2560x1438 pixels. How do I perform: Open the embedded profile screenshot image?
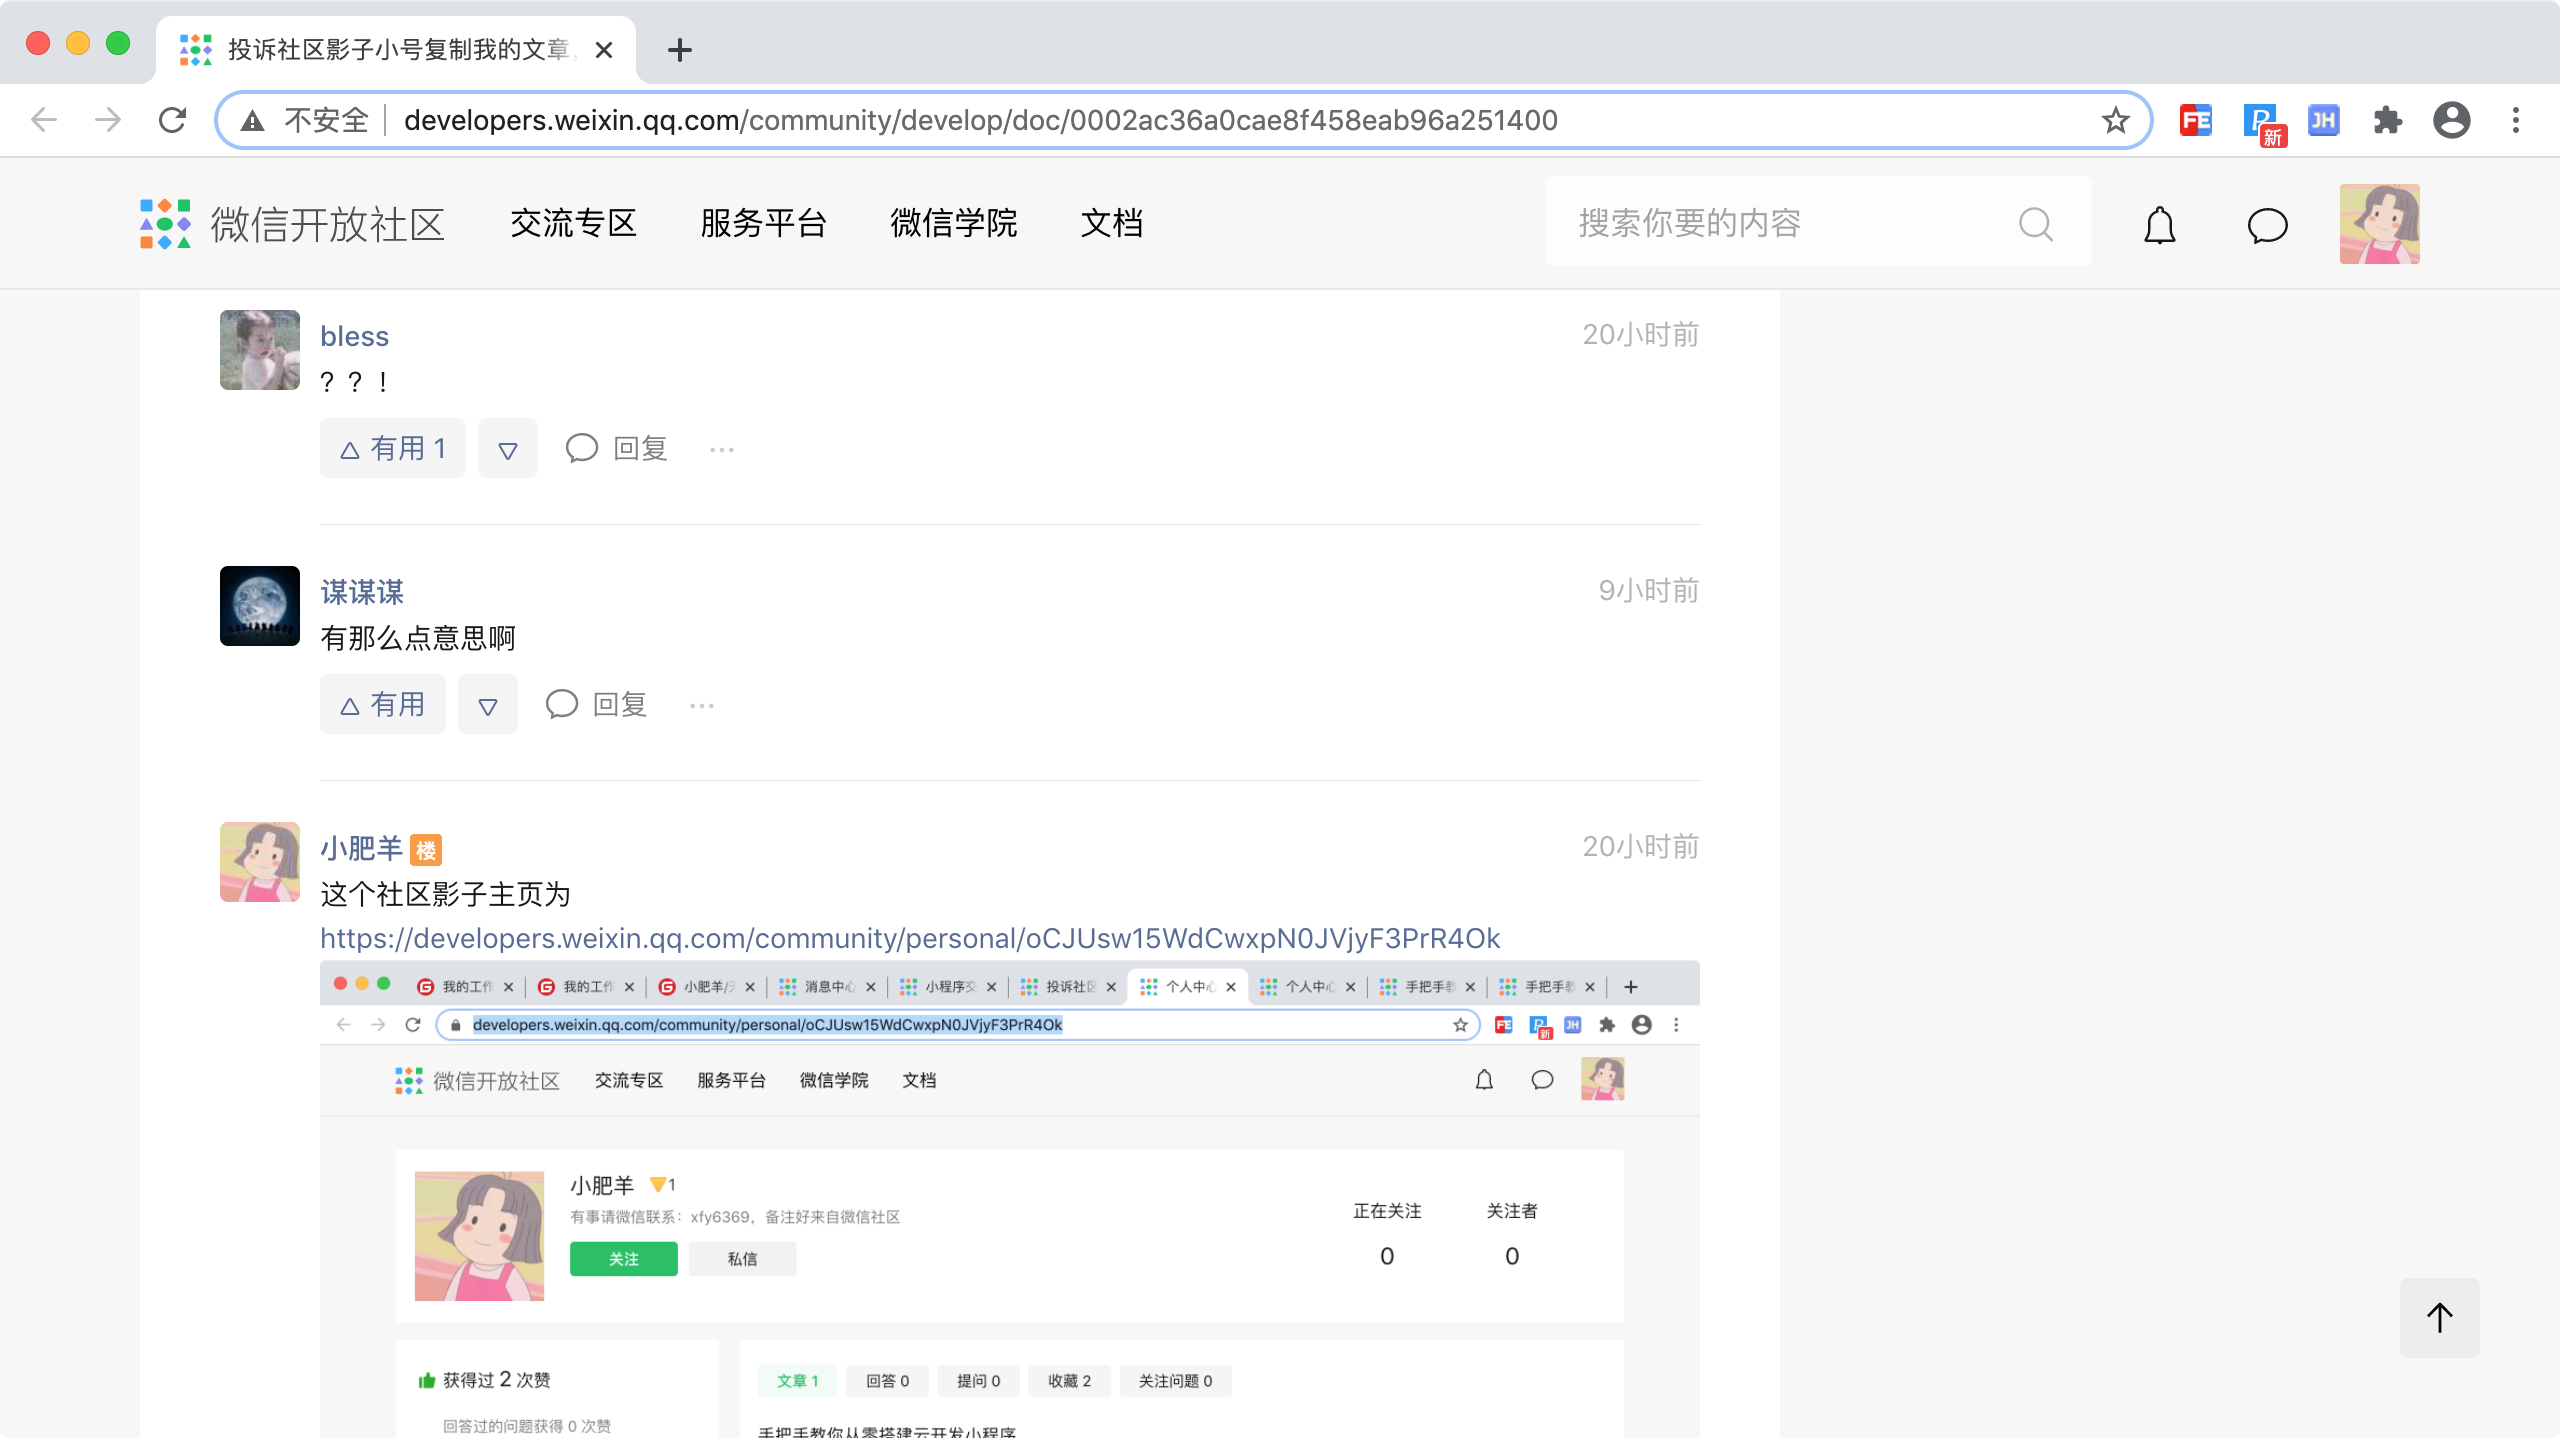(x=1009, y=1200)
